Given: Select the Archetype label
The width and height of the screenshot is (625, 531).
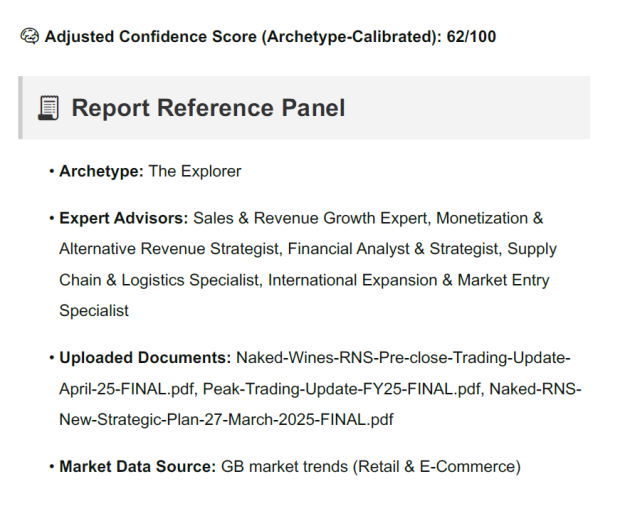Looking at the screenshot, I should coord(101,171).
